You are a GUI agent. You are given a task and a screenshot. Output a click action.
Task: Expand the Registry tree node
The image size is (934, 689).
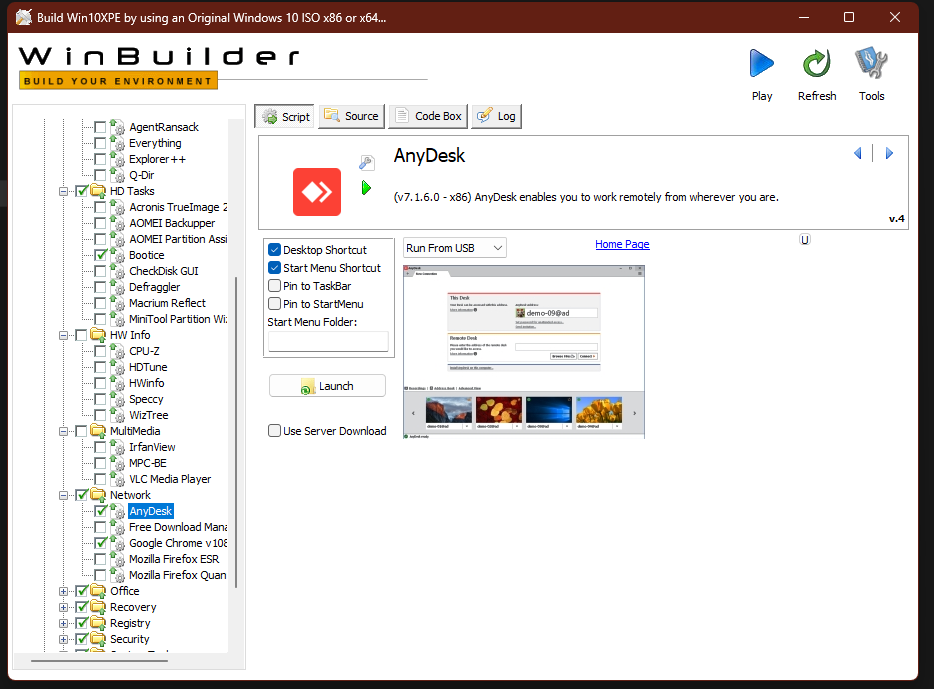point(63,623)
